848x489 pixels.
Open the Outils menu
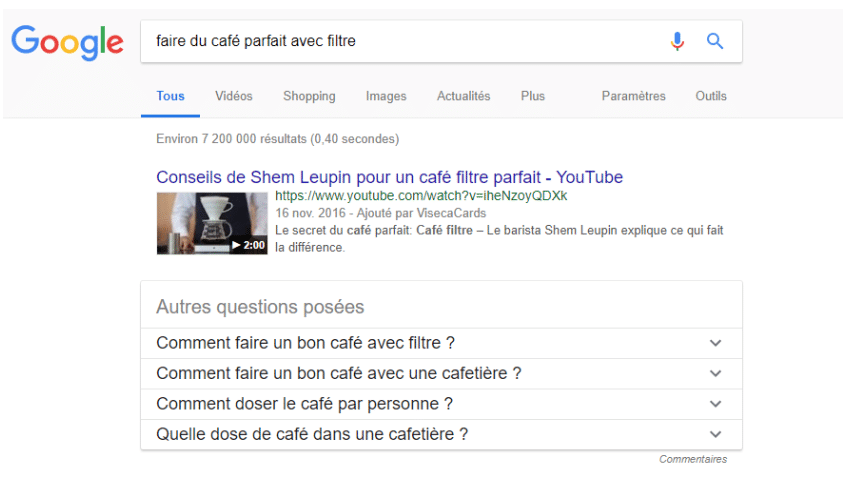[711, 96]
